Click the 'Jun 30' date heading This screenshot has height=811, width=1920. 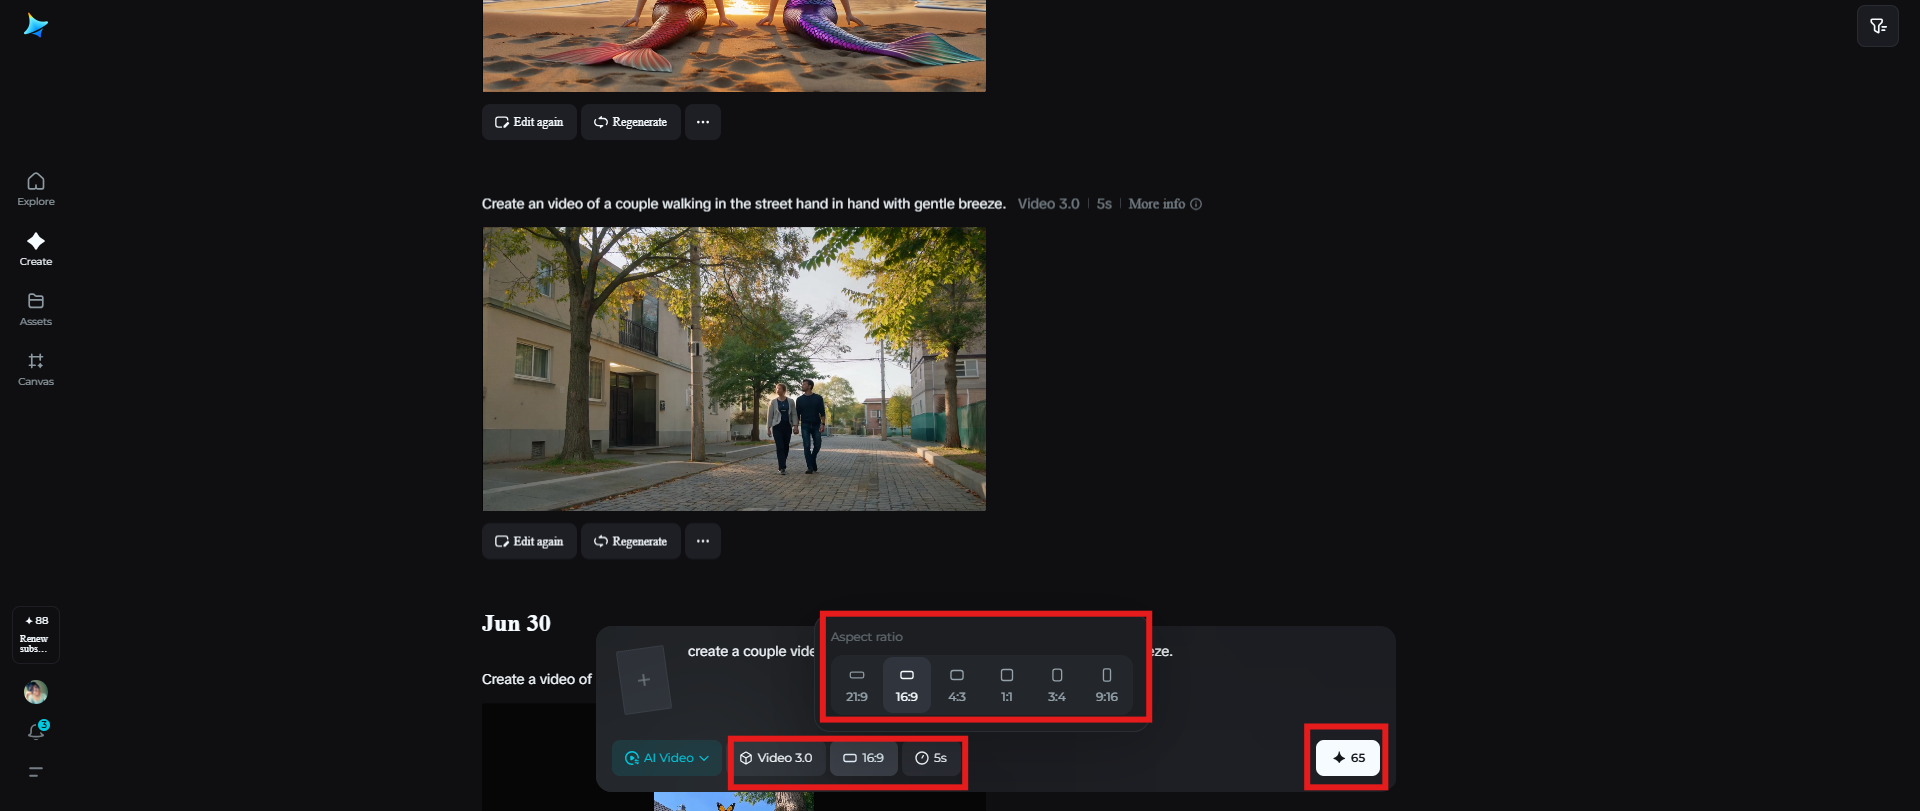coord(516,624)
